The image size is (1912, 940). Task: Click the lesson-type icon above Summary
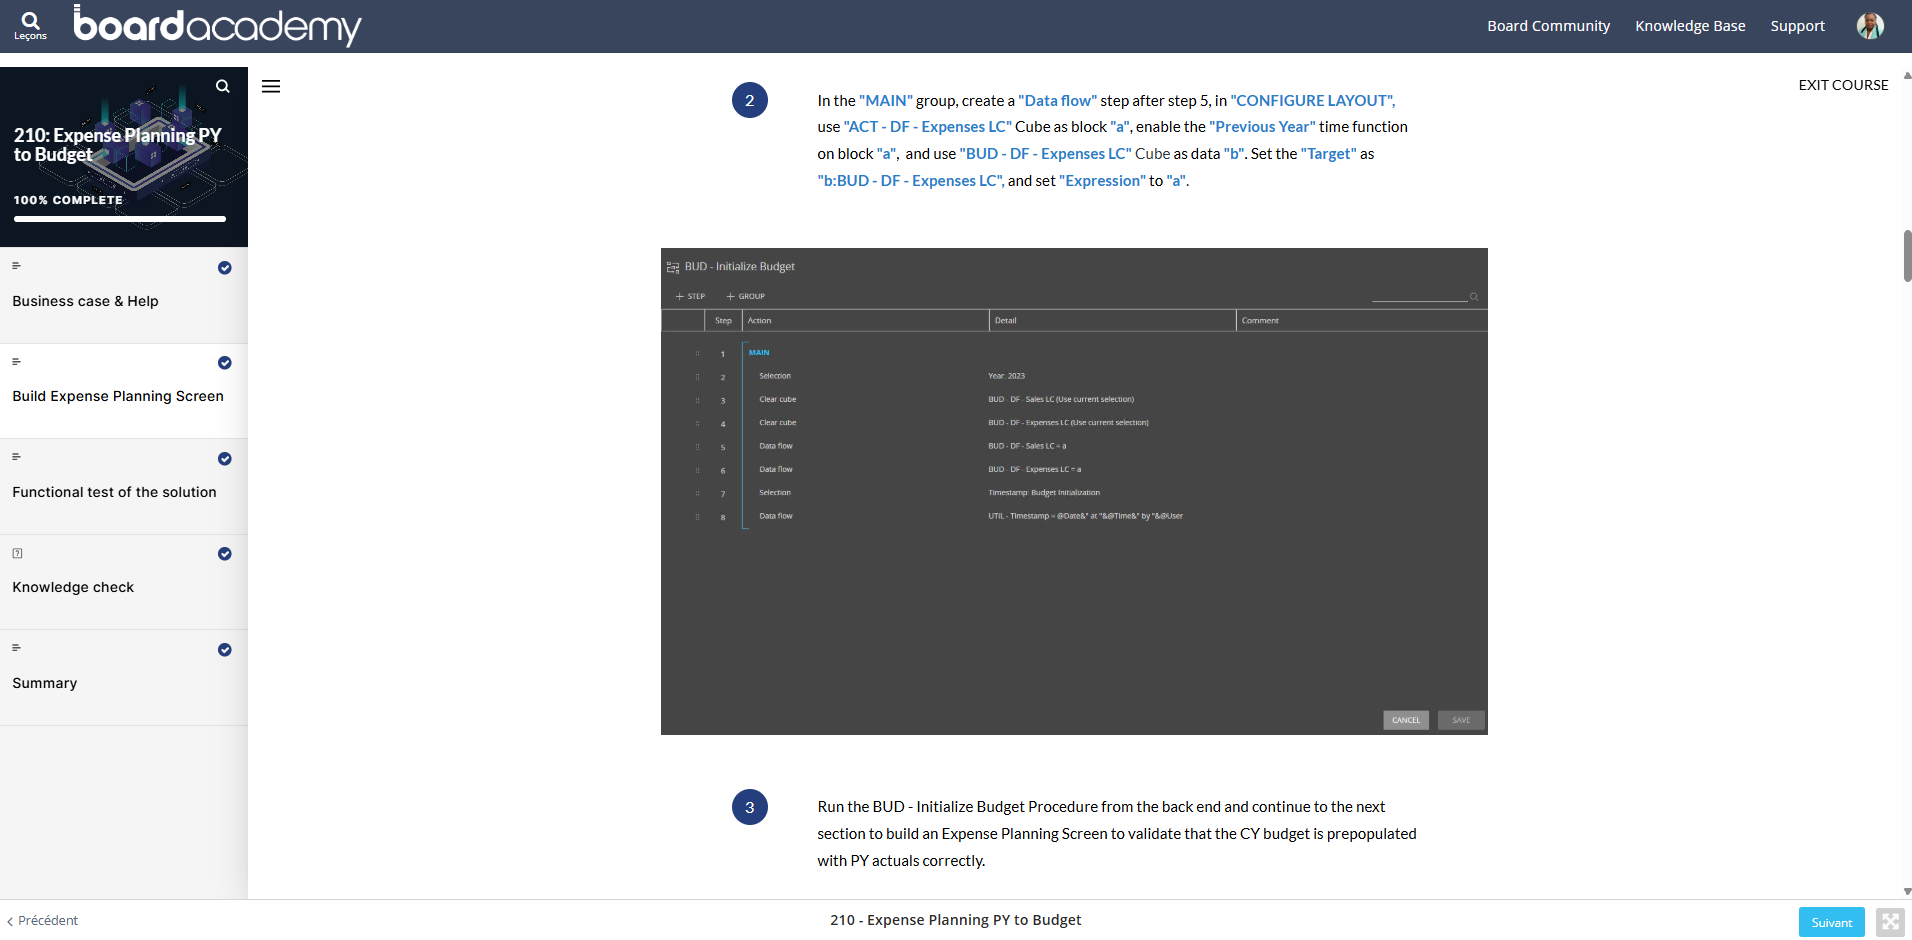tap(16, 648)
